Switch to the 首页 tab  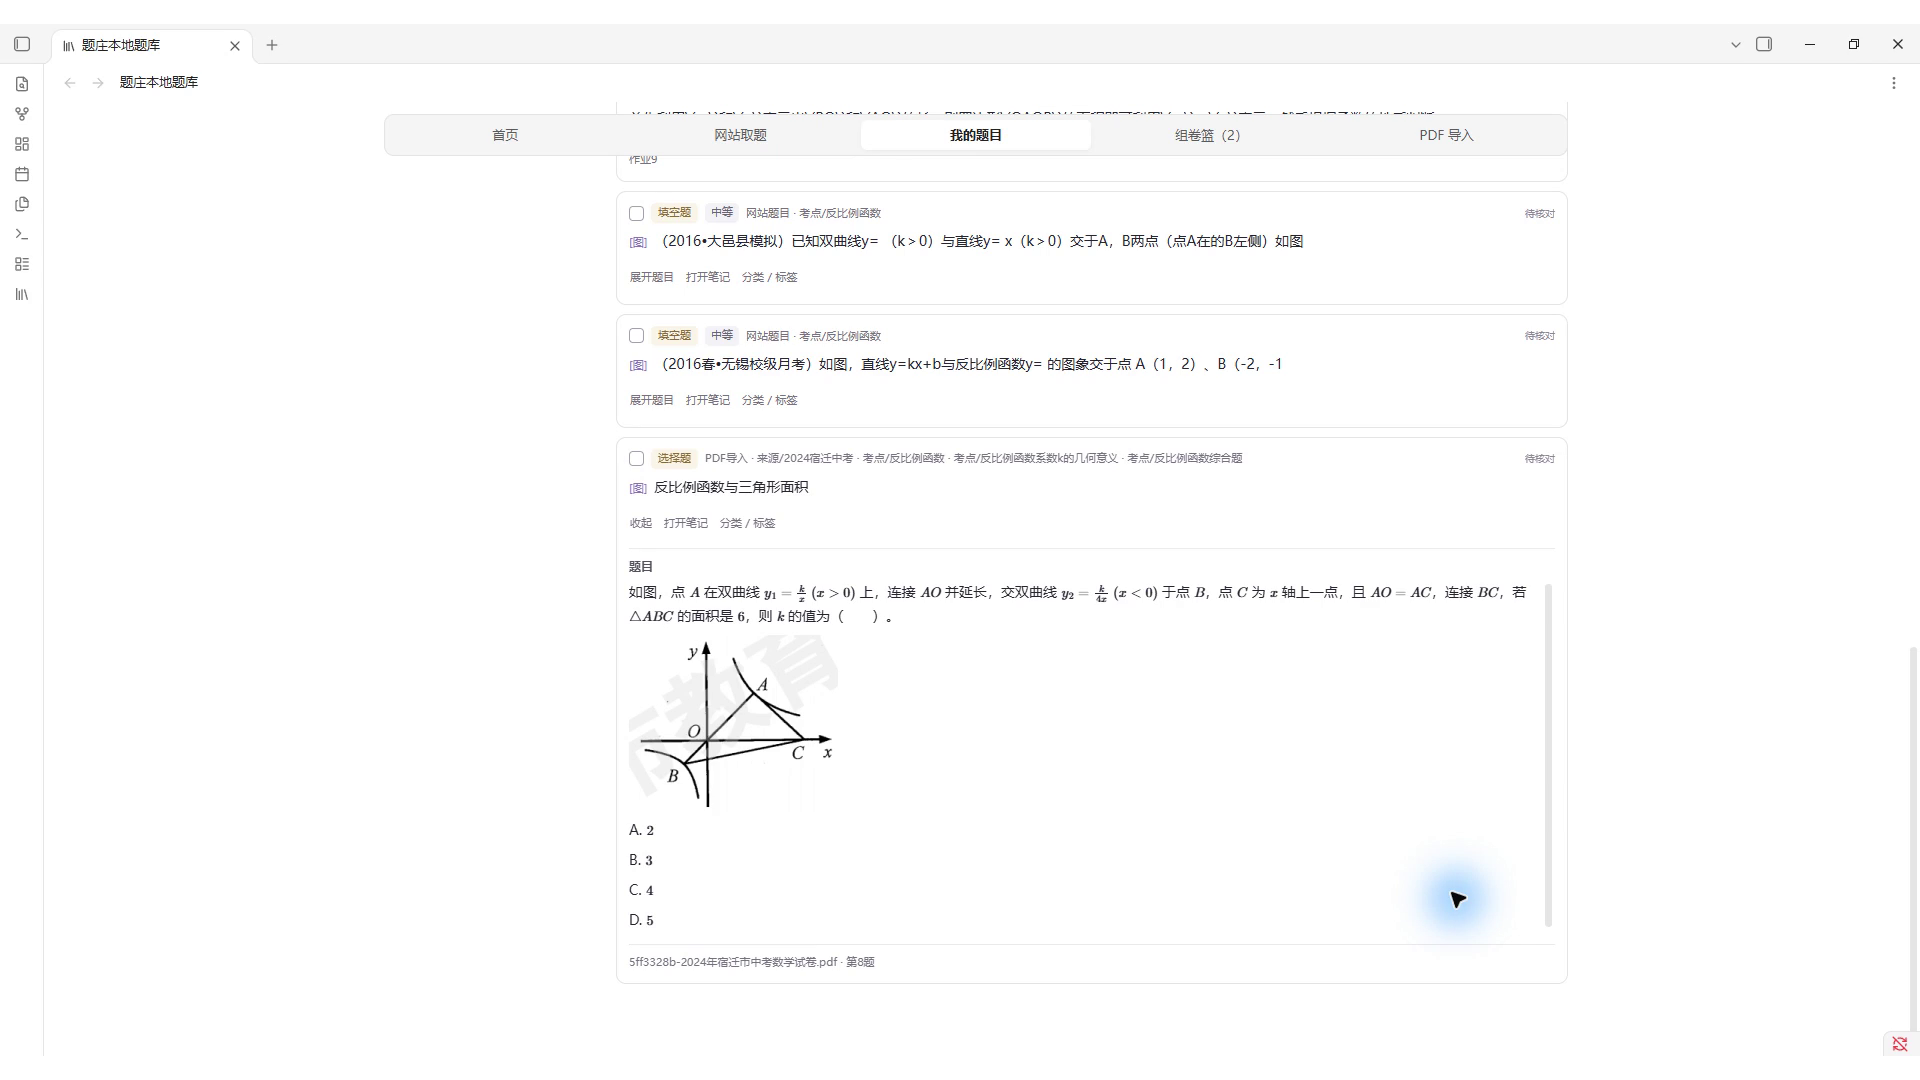(x=505, y=135)
